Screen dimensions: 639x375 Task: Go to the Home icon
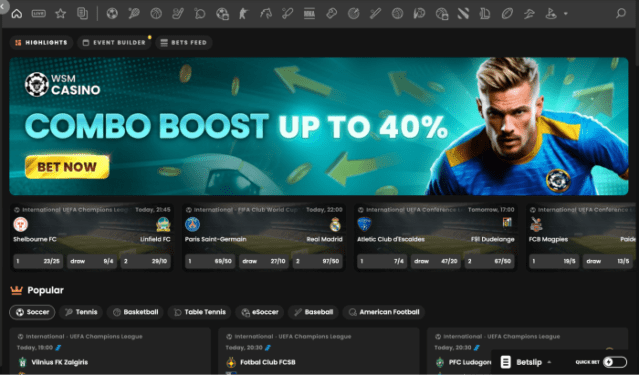tap(17, 13)
